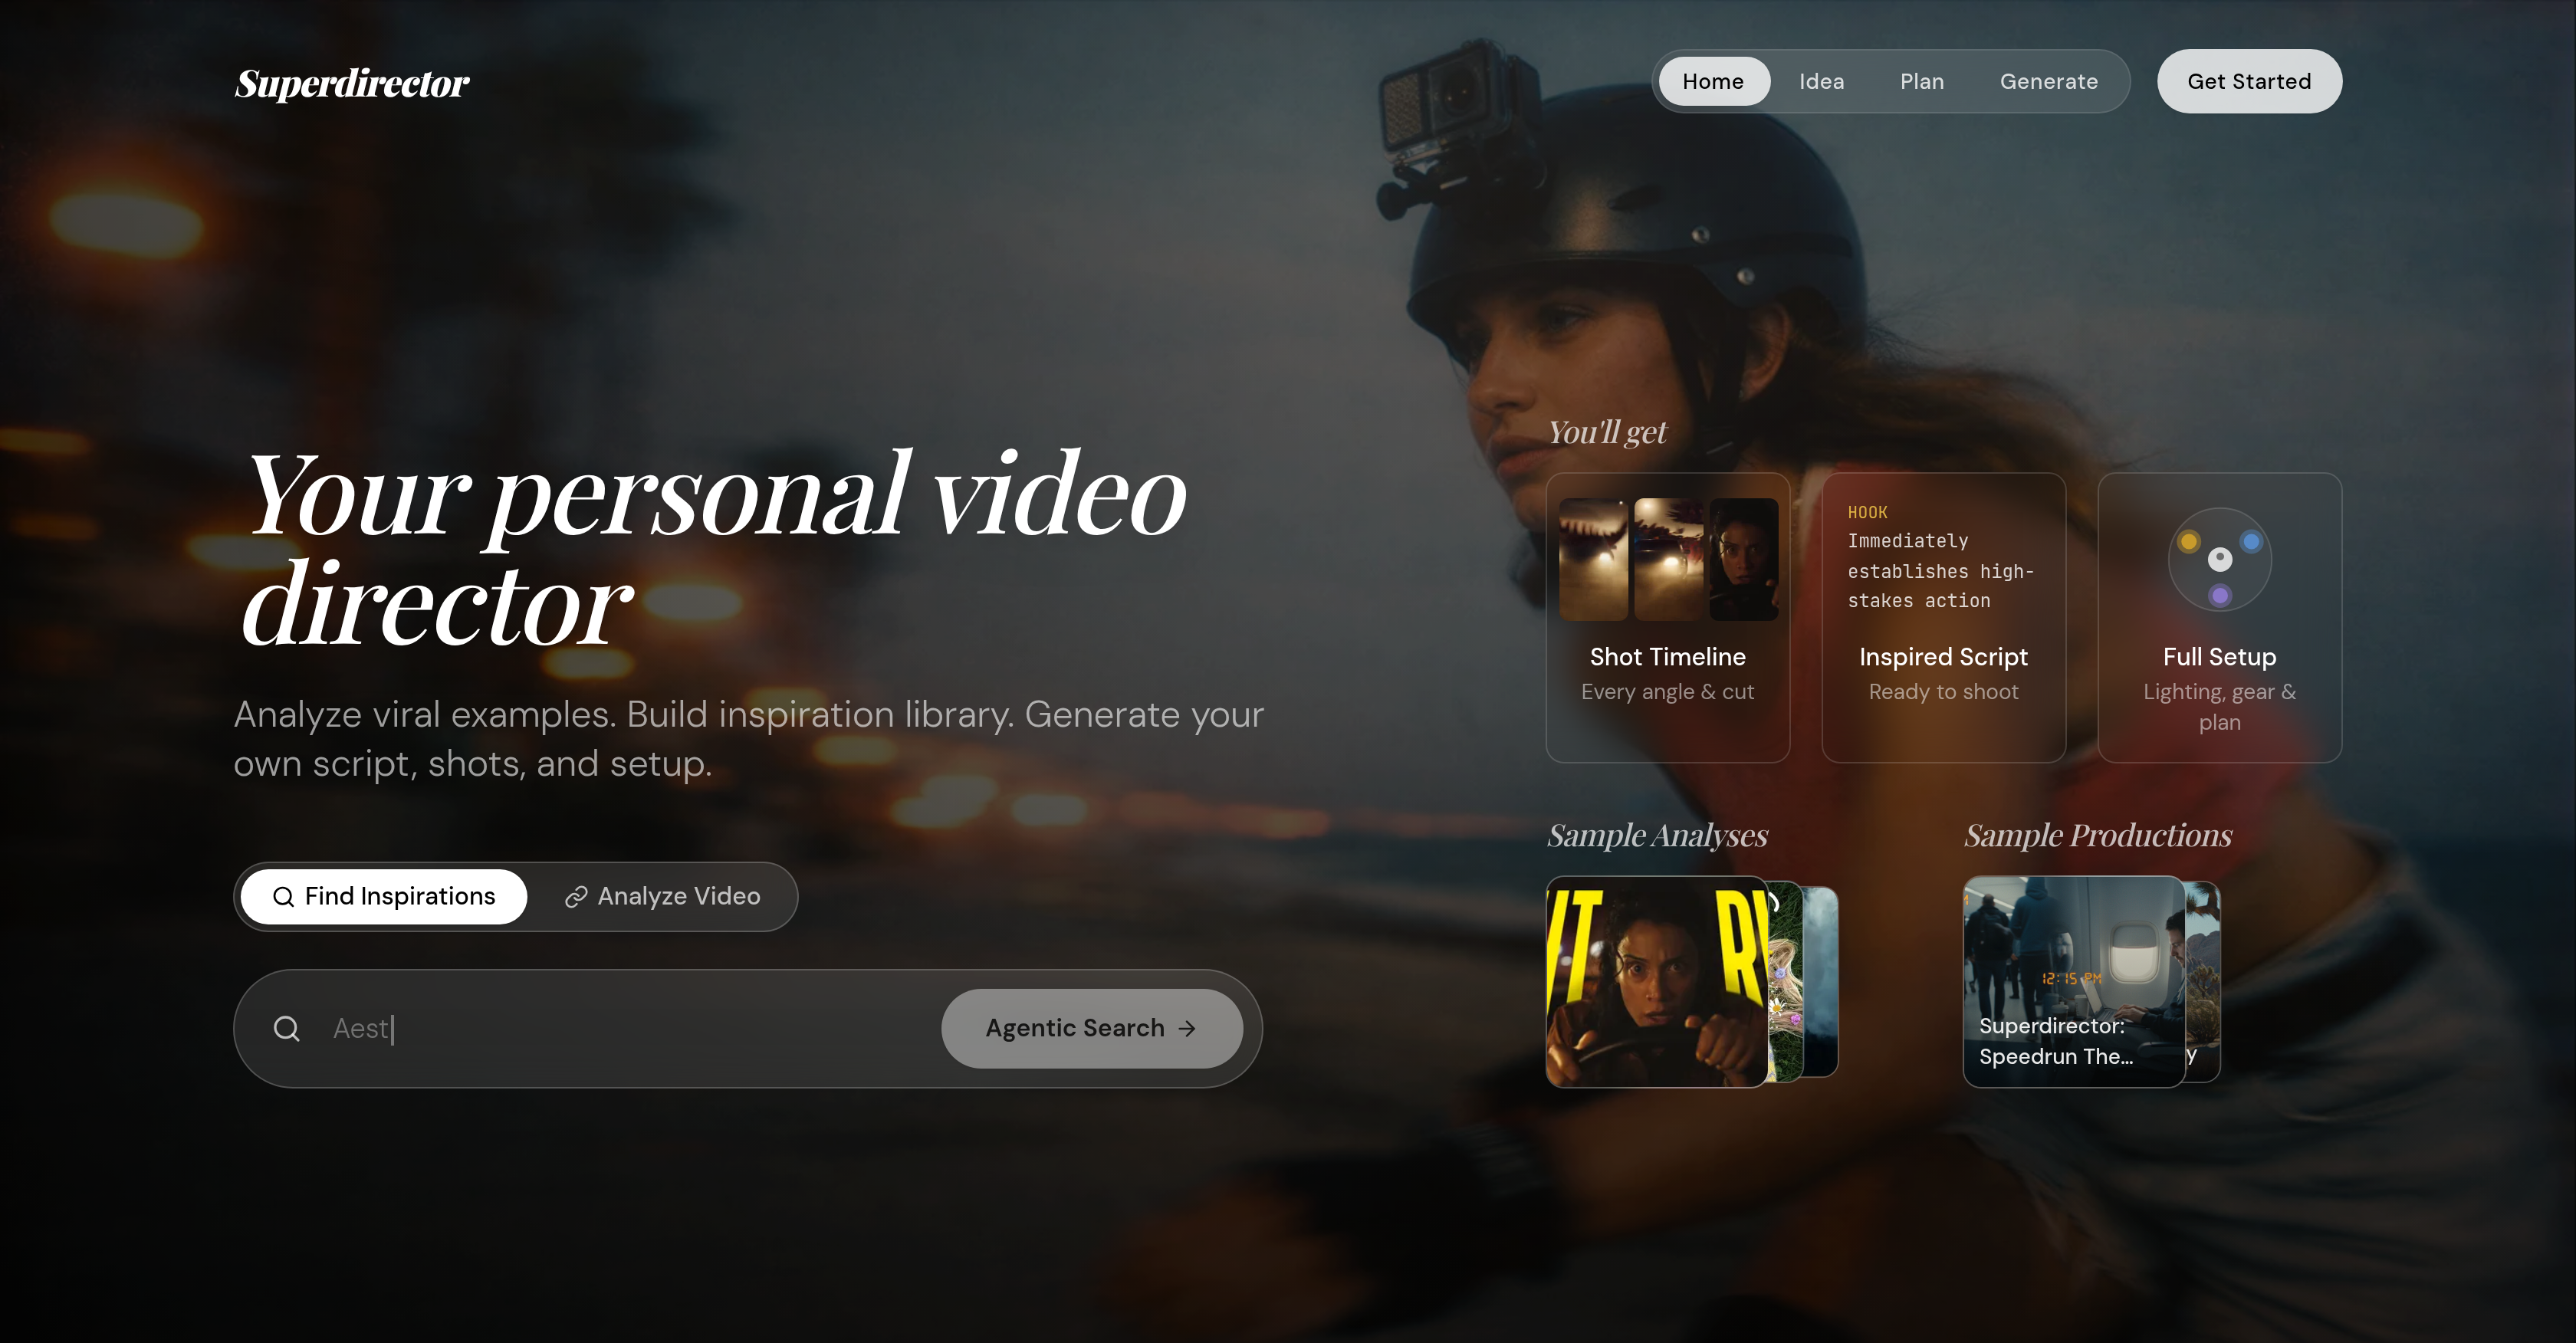
Task: Click the Agentic Search button
Action: click(1091, 1028)
